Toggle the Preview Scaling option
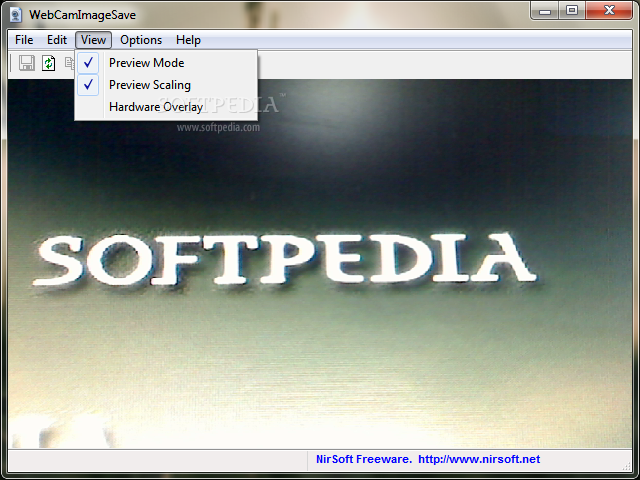 click(x=166, y=85)
